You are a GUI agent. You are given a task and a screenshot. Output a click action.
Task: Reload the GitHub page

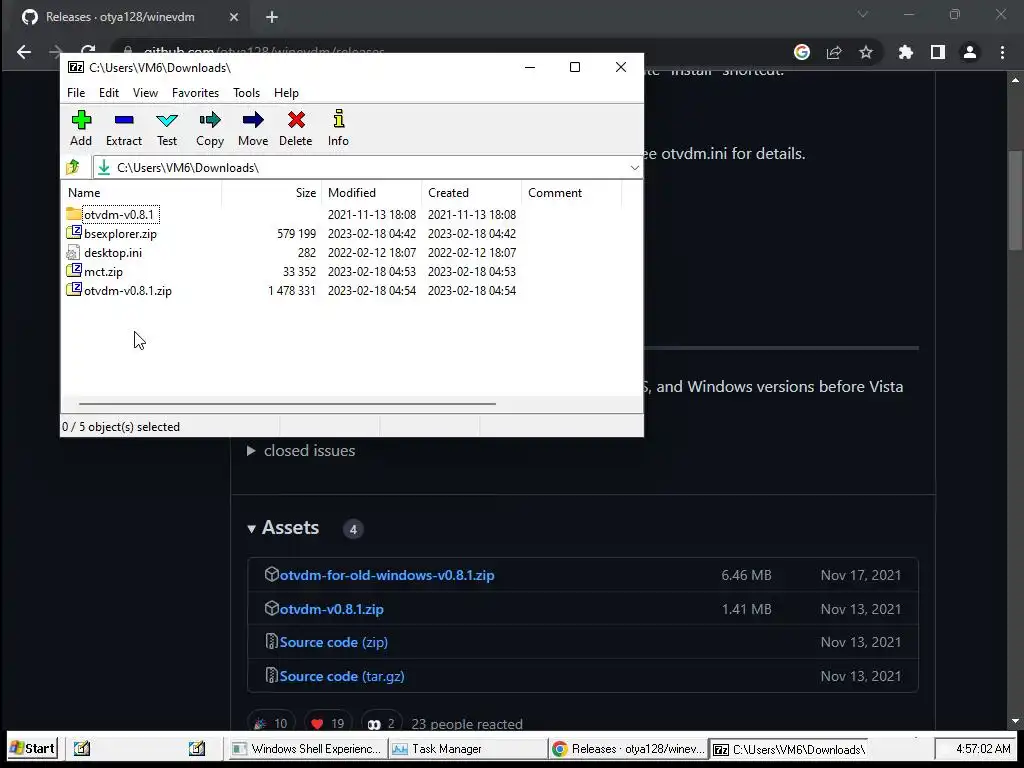coord(88,50)
